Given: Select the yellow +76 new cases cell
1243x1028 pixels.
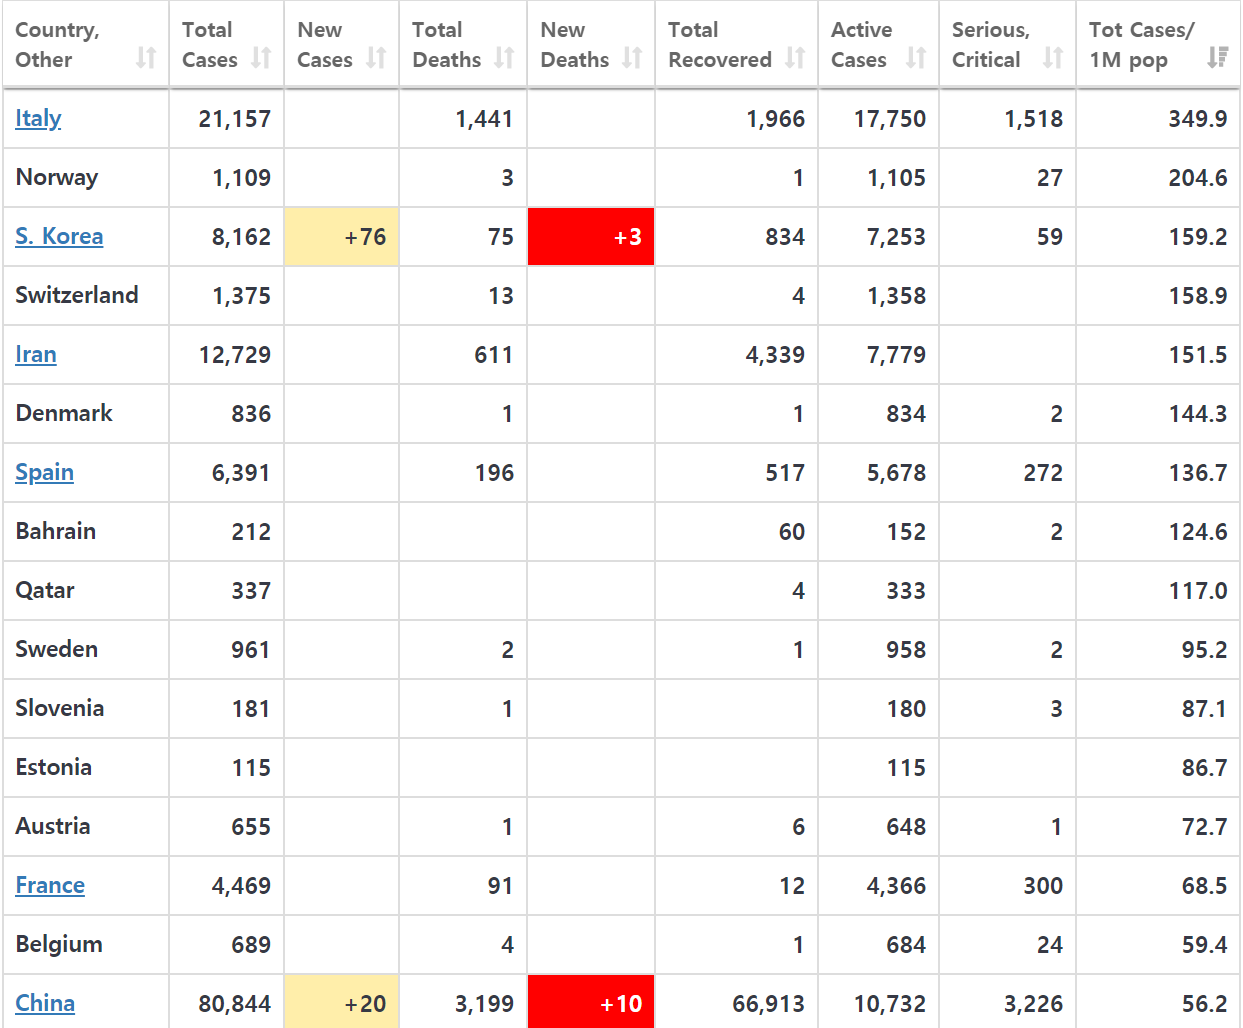Looking at the screenshot, I should [341, 237].
